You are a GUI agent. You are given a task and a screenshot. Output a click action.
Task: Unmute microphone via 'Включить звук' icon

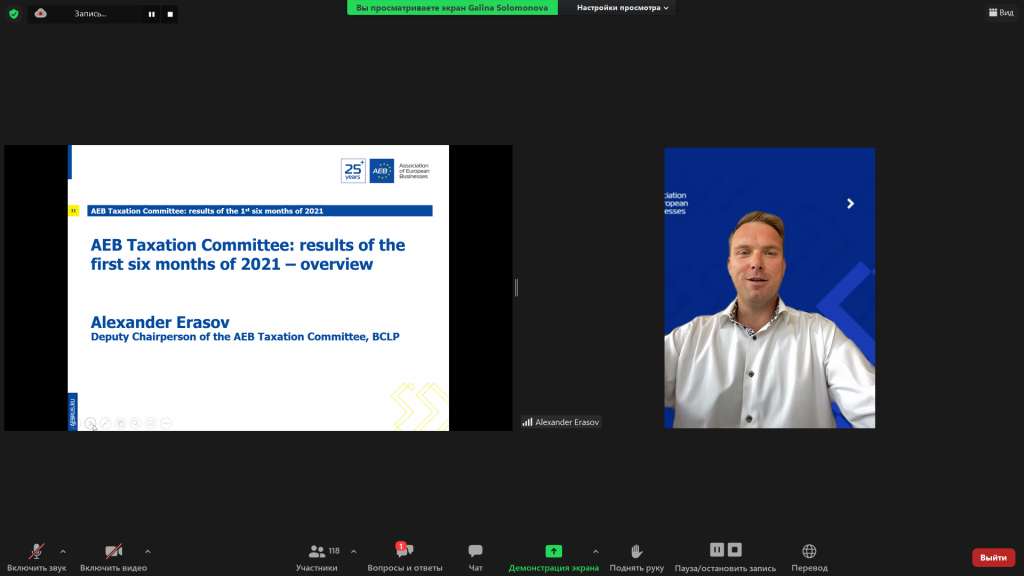pos(37,551)
